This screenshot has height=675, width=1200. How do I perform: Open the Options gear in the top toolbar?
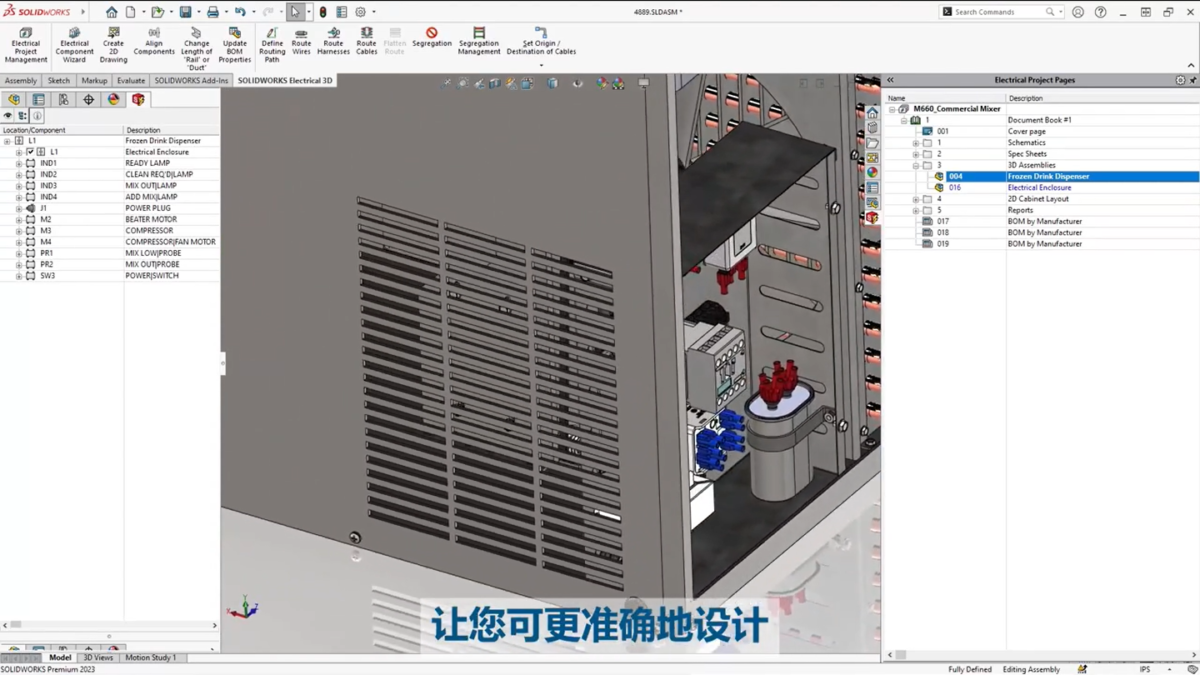click(x=361, y=12)
